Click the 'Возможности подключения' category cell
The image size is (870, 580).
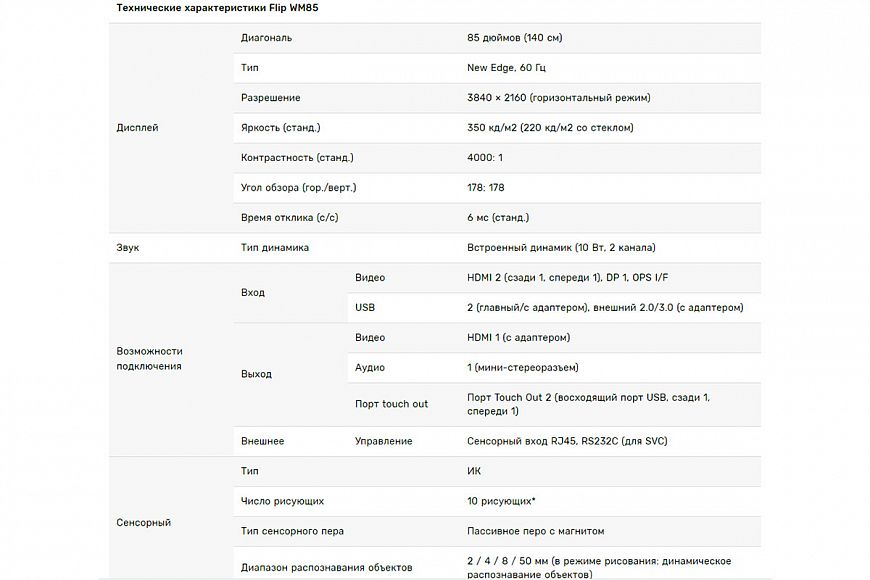[x=150, y=358]
